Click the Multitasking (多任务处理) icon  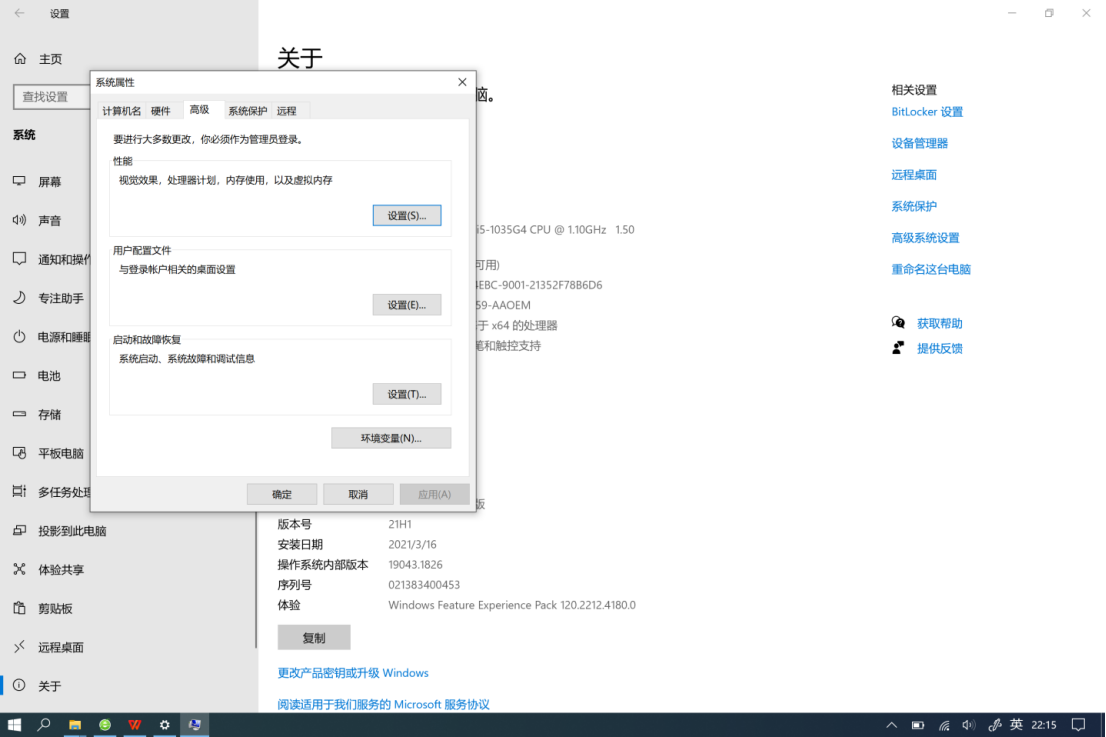[20, 492]
